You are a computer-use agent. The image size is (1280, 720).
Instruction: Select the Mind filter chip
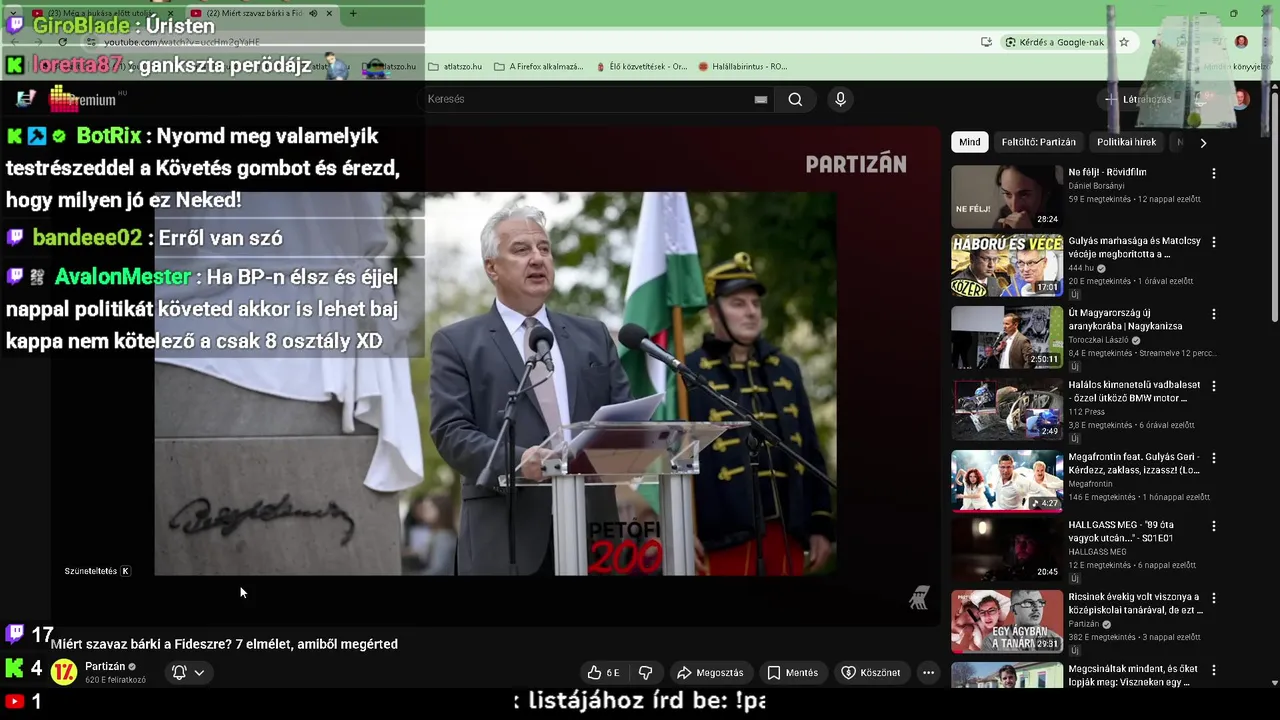(x=970, y=142)
